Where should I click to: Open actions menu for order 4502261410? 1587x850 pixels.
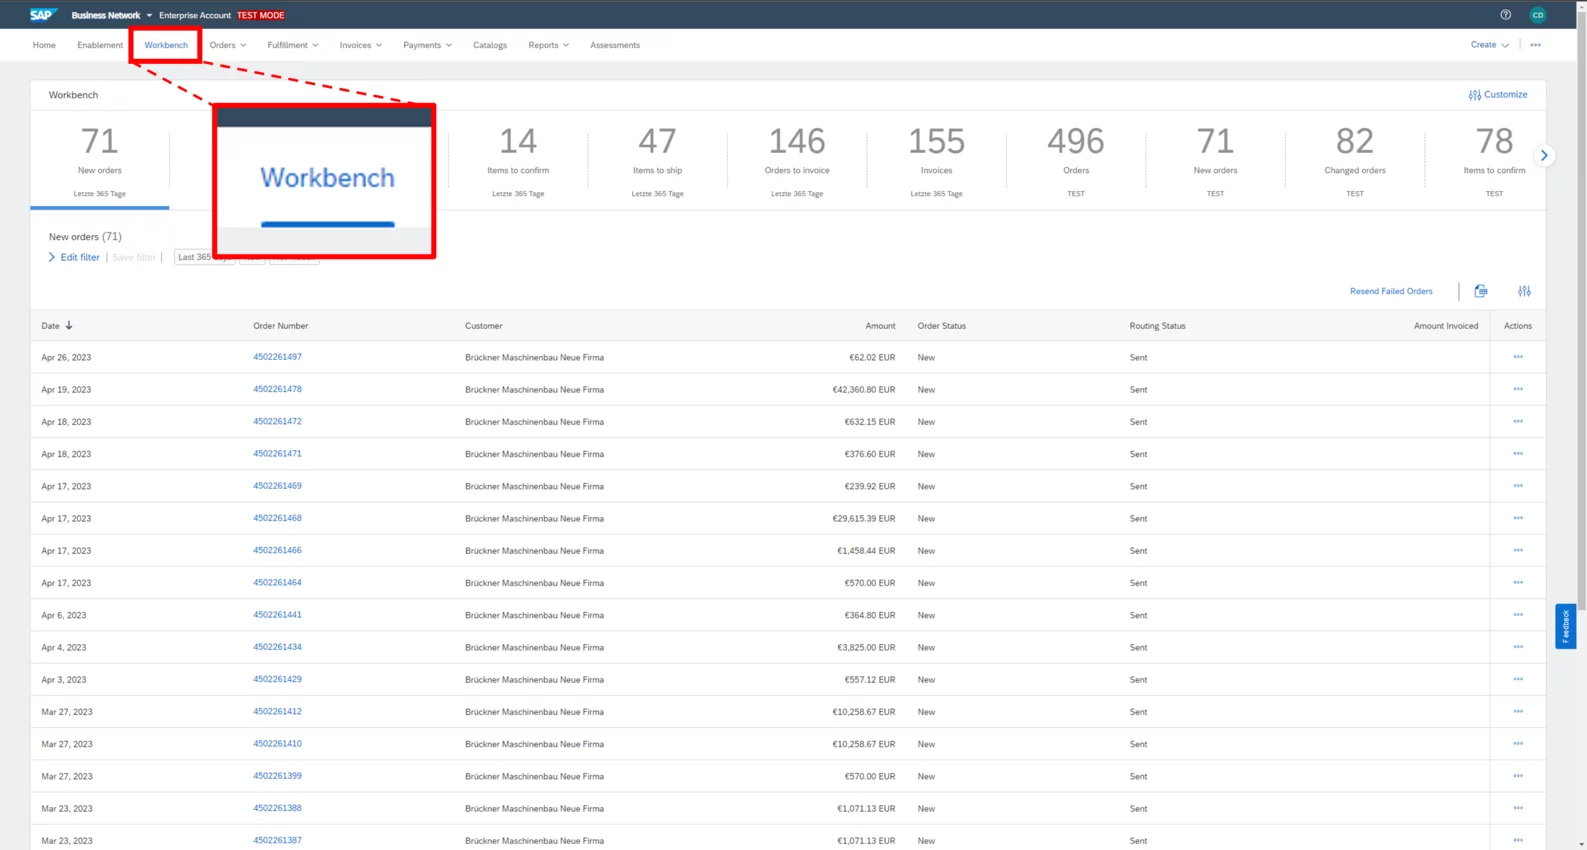[x=1517, y=744]
